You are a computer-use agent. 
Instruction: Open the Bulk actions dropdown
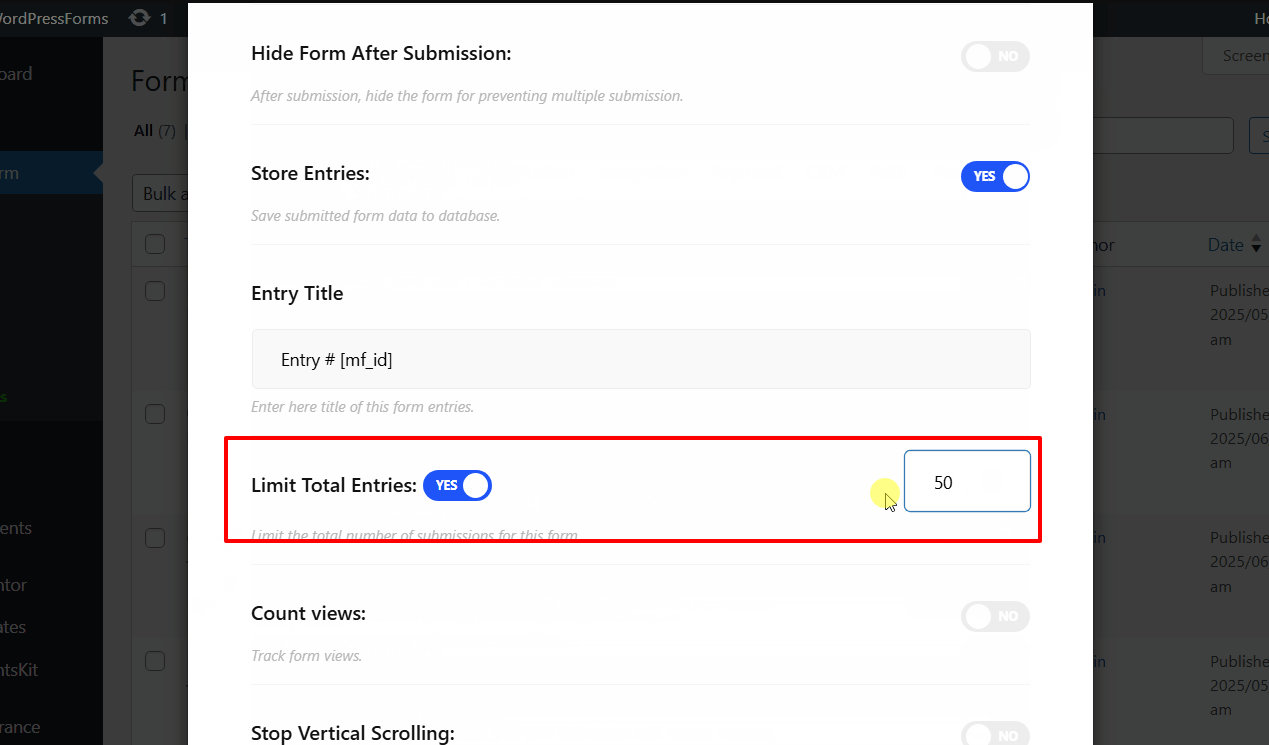(165, 192)
